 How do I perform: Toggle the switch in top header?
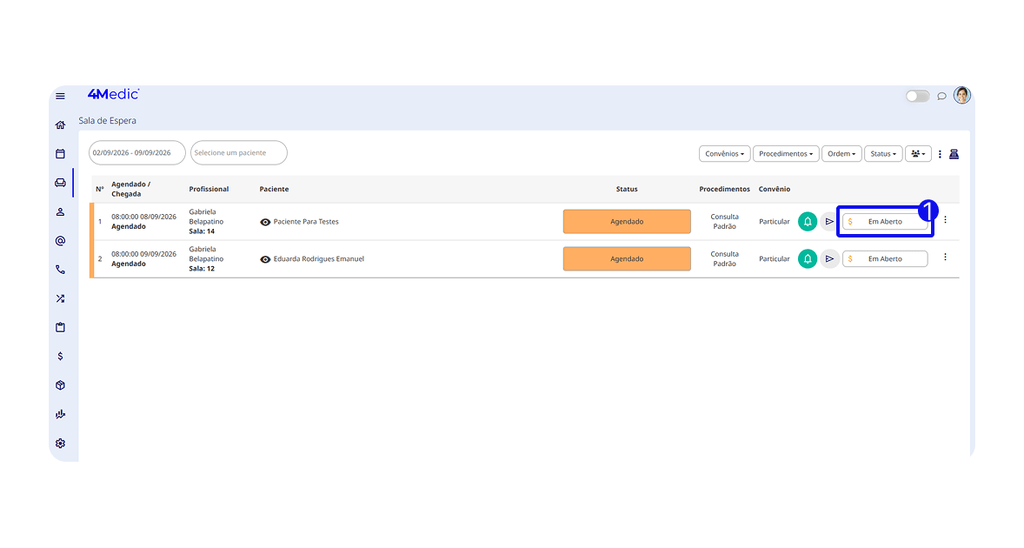(x=917, y=96)
